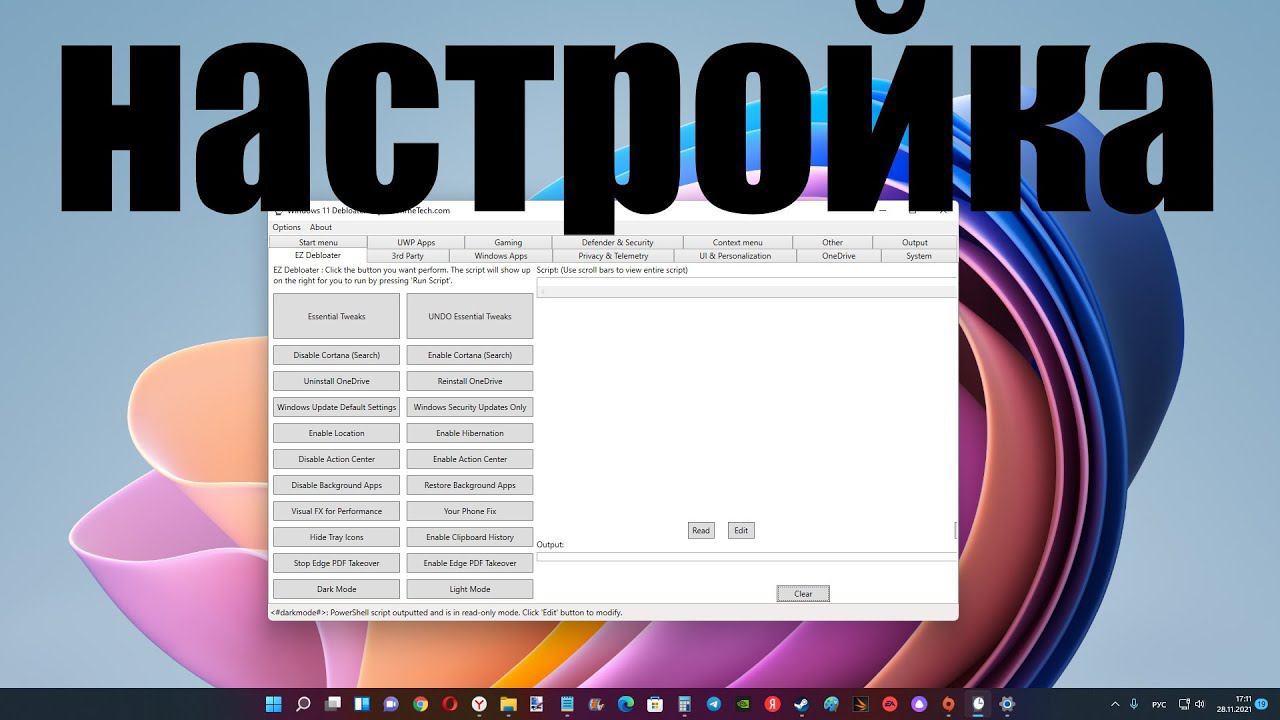The width and height of the screenshot is (1280, 720).
Task: Open Google Chrome from the taskbar
Action: tap(420, 704)
